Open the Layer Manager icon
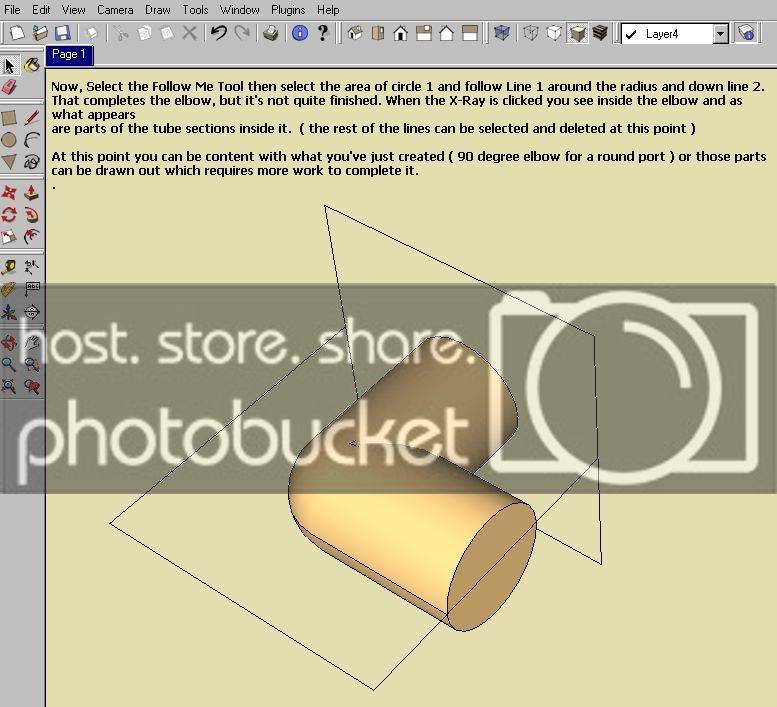The height and width of the screenshot is (707, 777). (746, 33)
